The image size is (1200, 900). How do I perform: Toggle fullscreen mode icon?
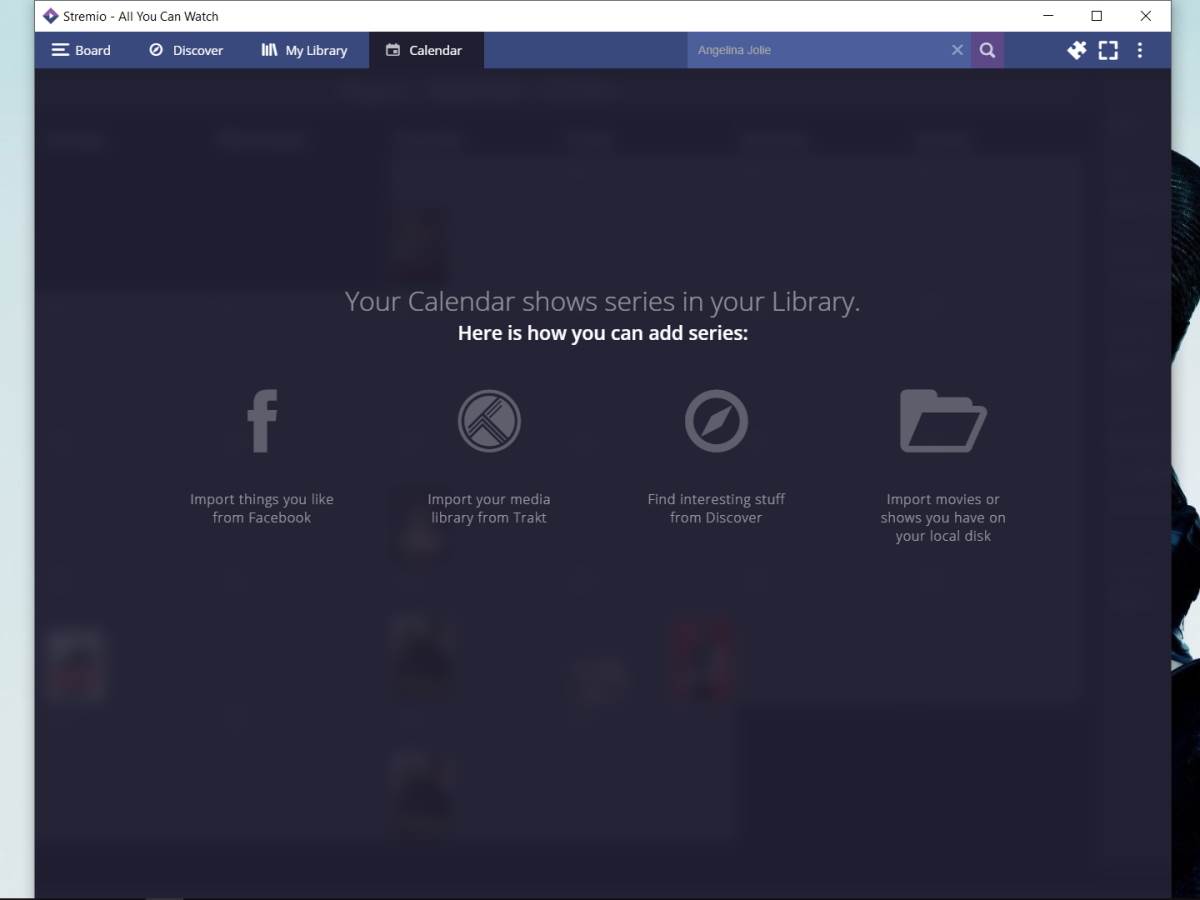pyautogui.click(x=1108, y=50)
